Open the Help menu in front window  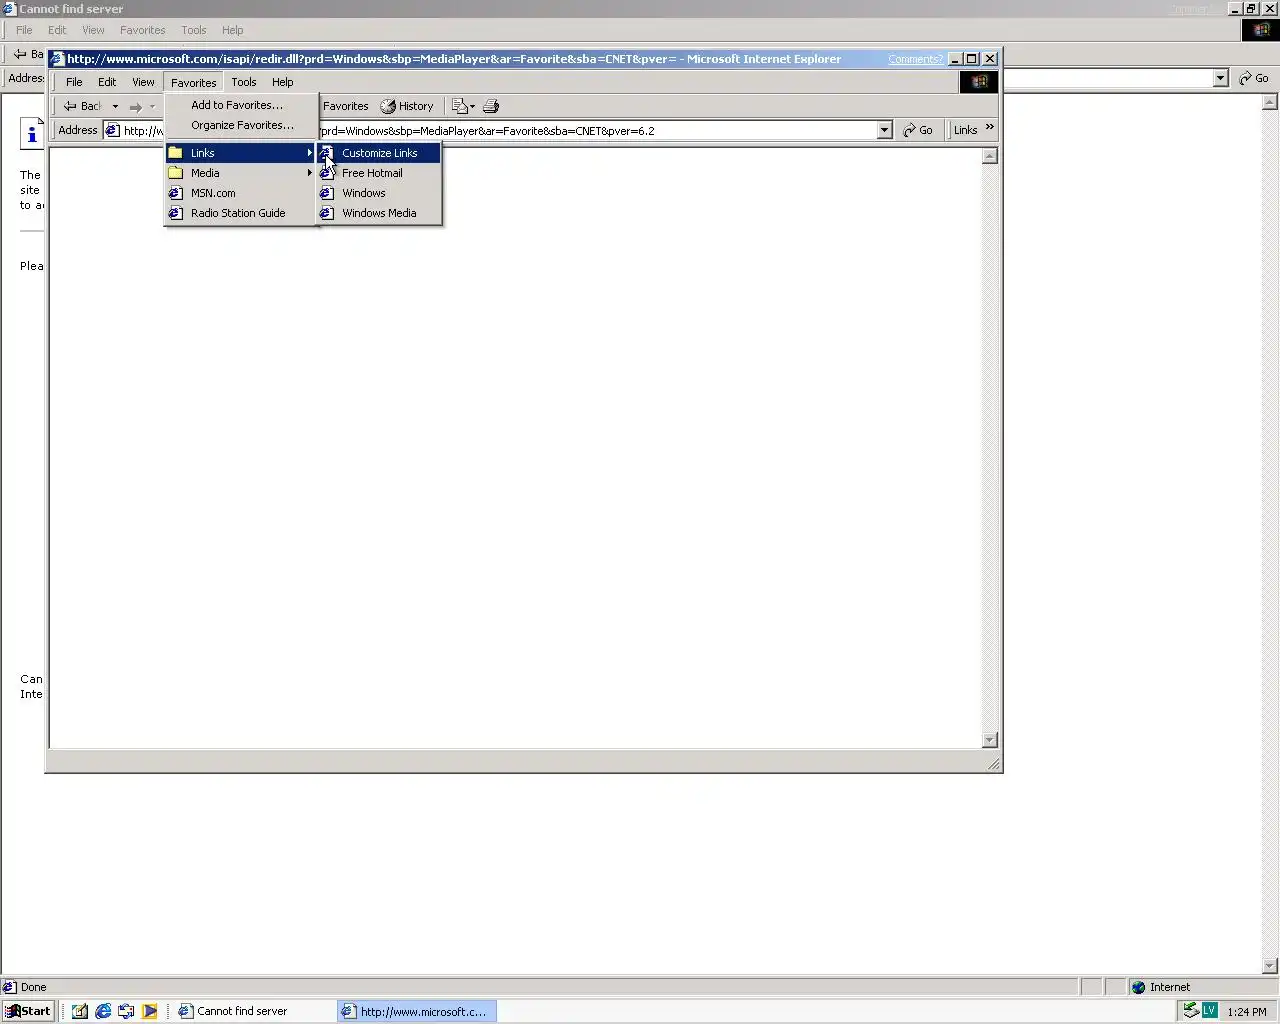coord(283,82)
